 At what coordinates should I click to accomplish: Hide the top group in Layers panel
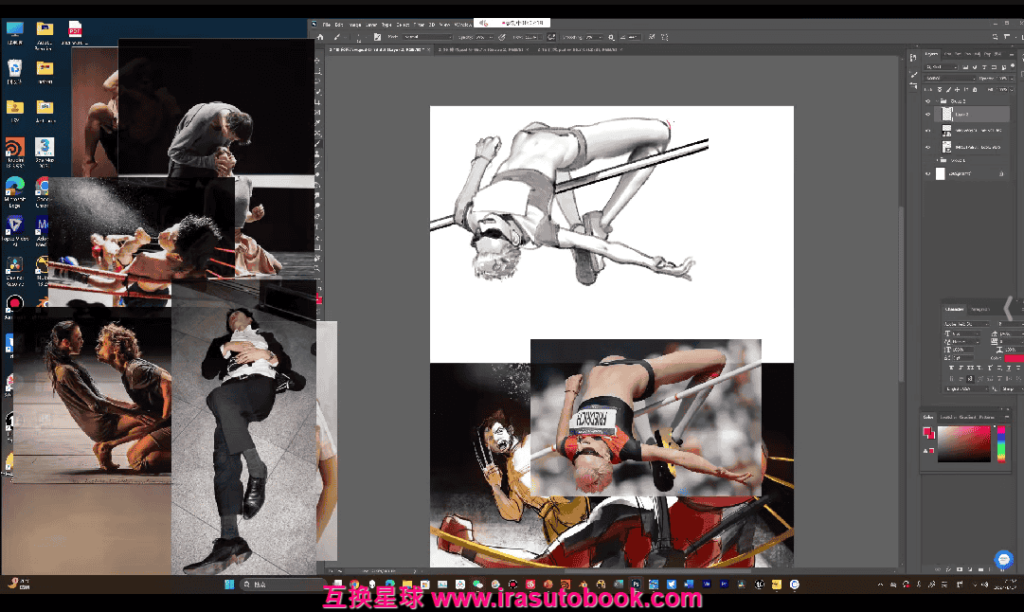928,101
